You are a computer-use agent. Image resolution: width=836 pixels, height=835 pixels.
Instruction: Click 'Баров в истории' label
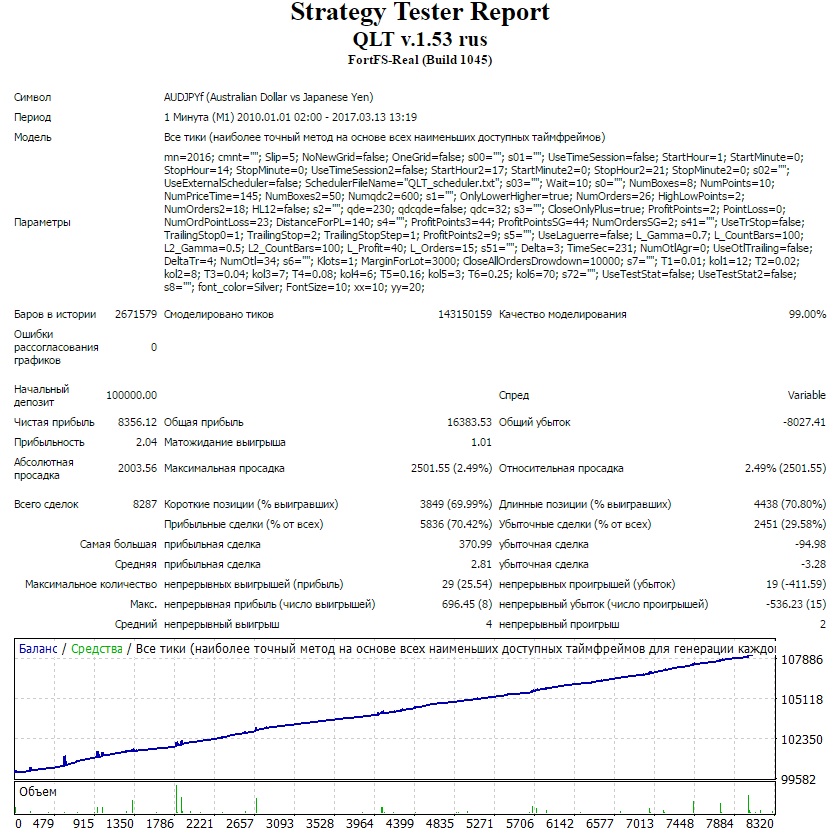55,314
